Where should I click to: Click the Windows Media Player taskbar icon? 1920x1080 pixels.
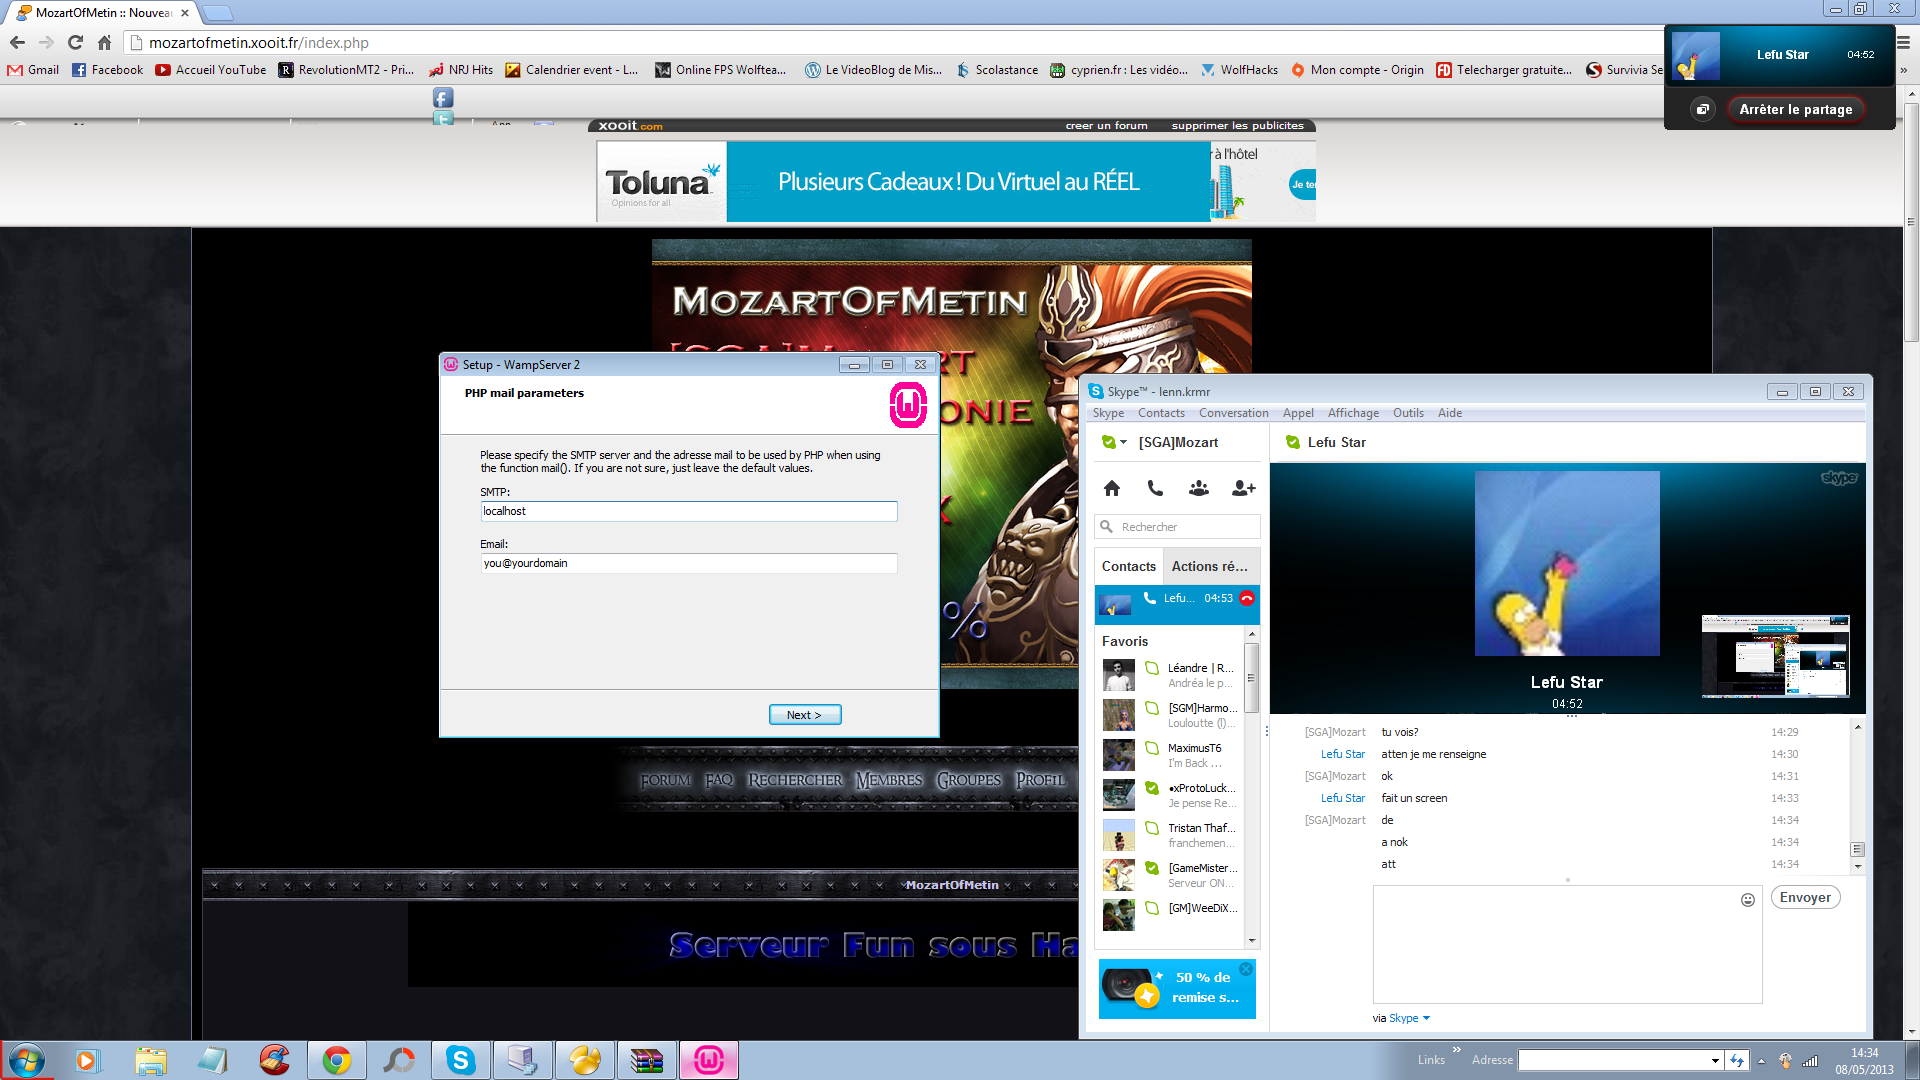coord(88,1060)
